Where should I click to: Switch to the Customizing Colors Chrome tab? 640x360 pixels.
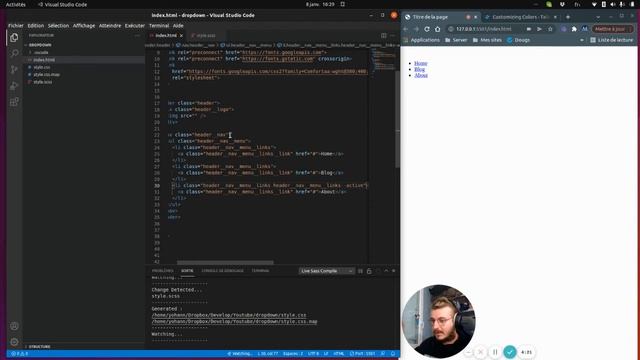[x=520, y=17]
